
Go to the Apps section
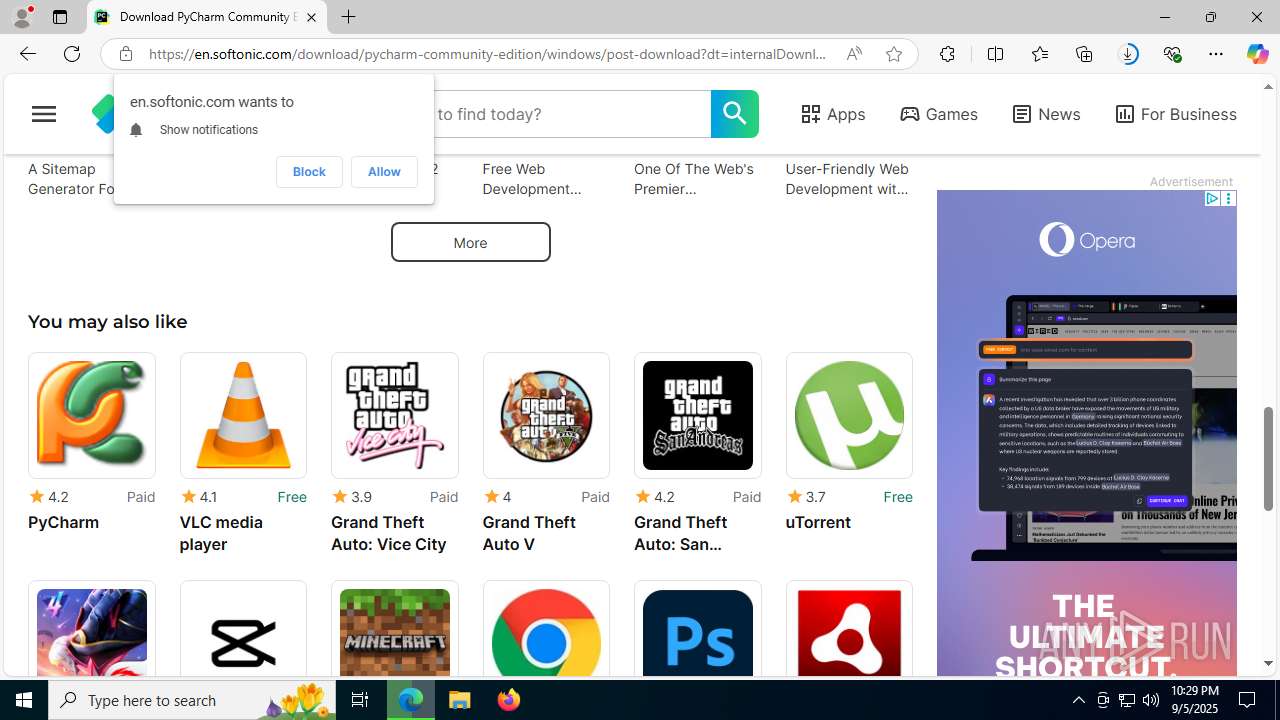click(833, 114)
